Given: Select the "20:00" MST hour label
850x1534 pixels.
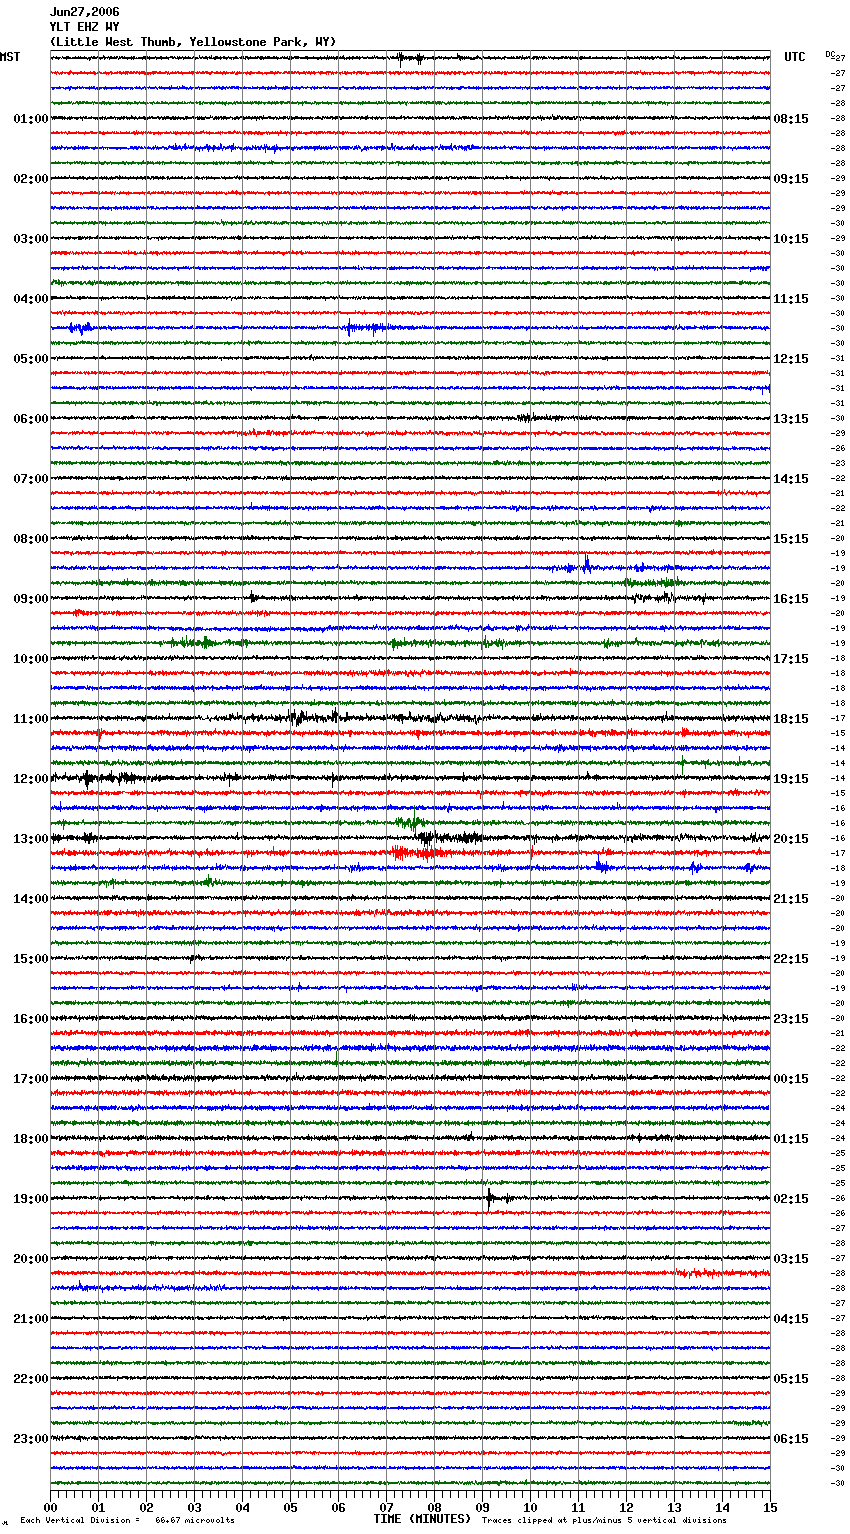Looking at the screenshot, I should (31, 1259).
